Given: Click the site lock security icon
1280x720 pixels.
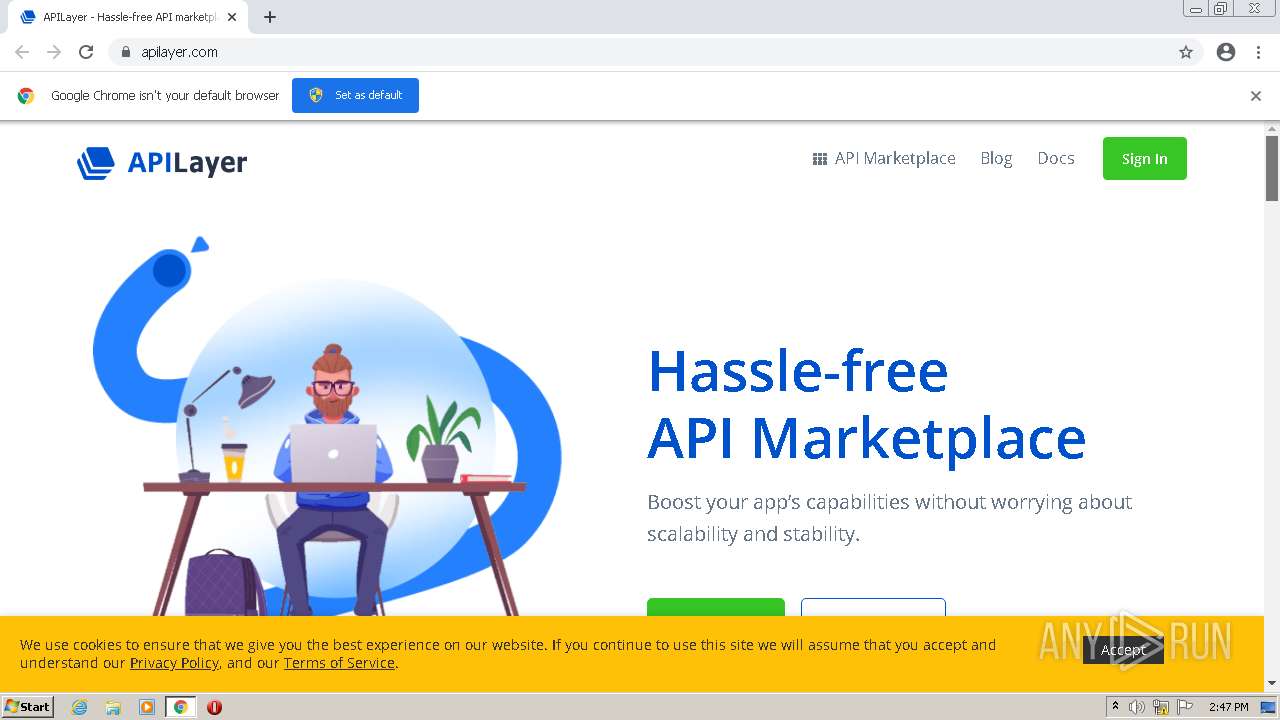Looking at the screenshot, I should [125, 52].
